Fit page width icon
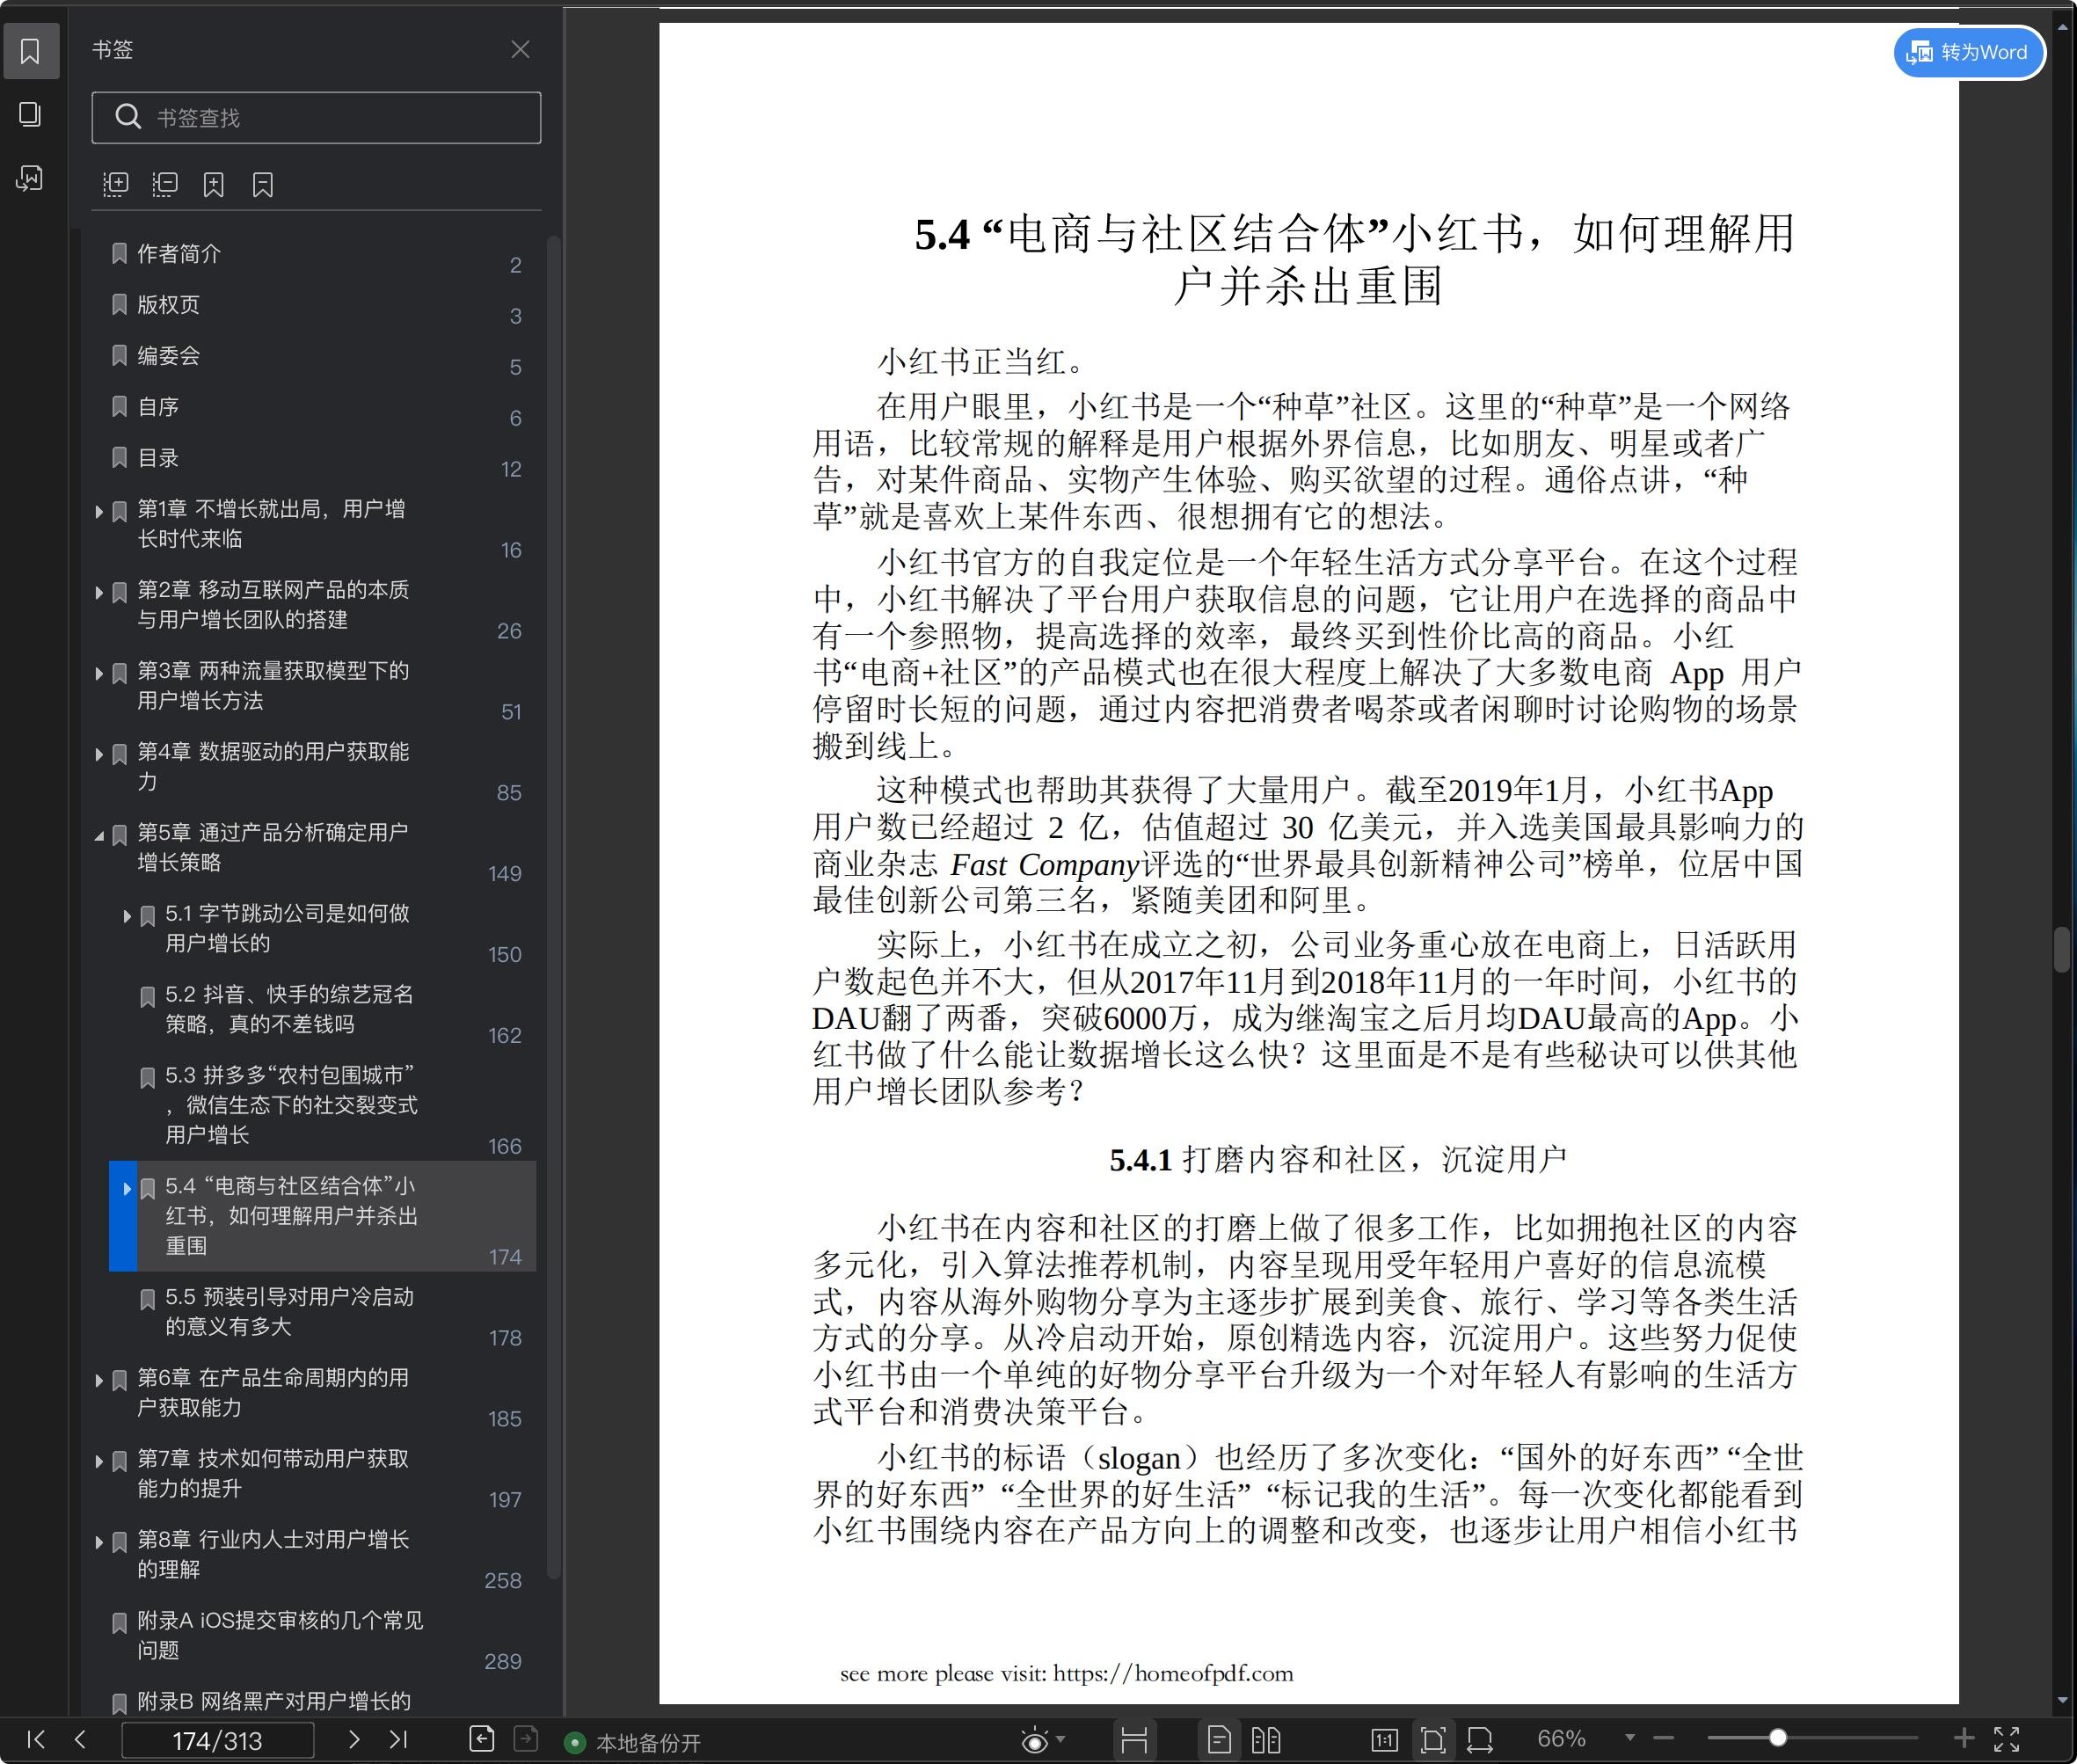This screenshot has width=2077, height=1764. pyautogui.click(x=1480, y=1740)
